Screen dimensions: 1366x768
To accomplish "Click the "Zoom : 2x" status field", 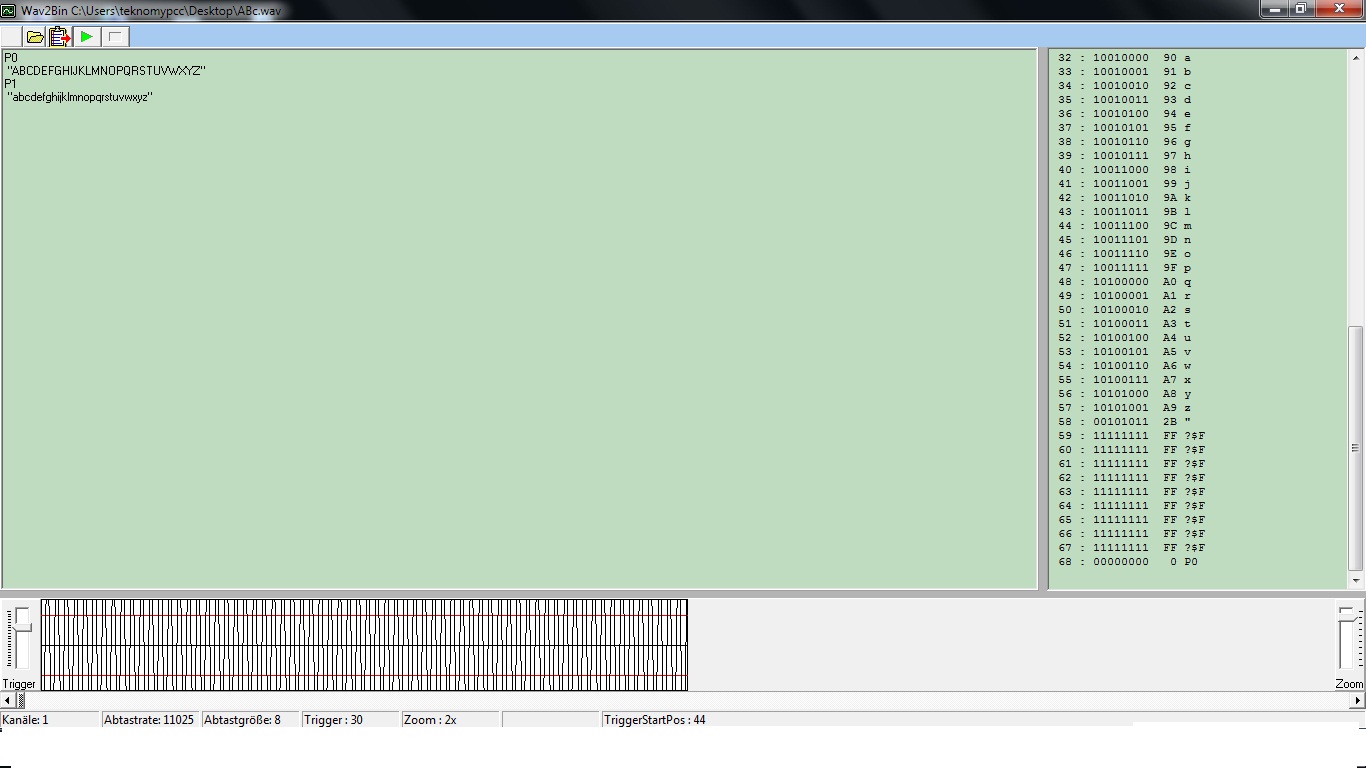I will [x=450, y=720].
